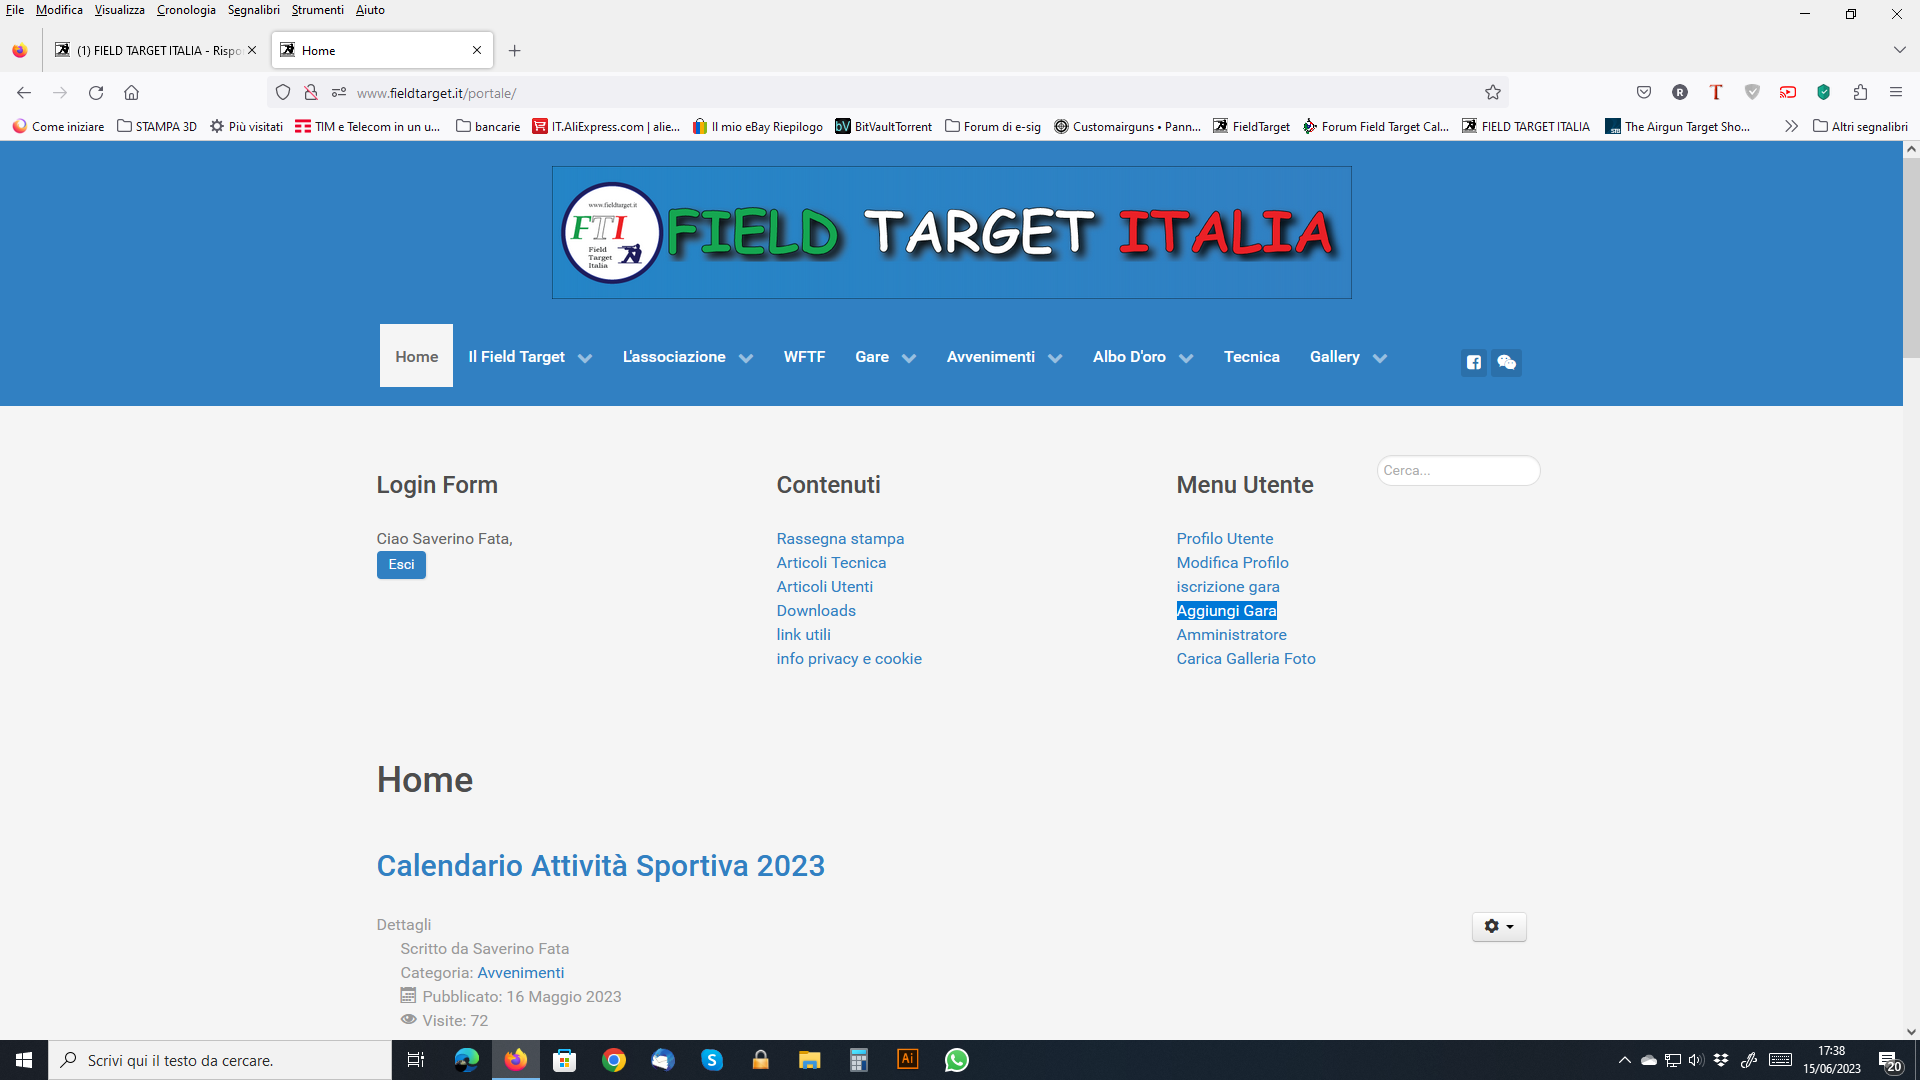1920x1080 pixels.
Task: Open the Downloads link
Action: click(x=816, y=610)
